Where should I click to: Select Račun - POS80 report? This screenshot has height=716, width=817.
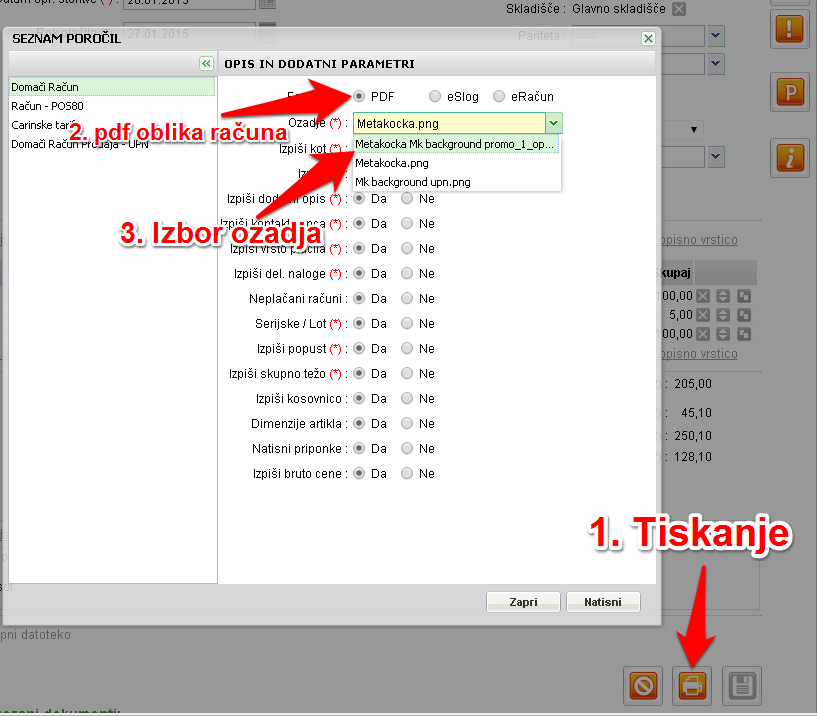[112, 106]
